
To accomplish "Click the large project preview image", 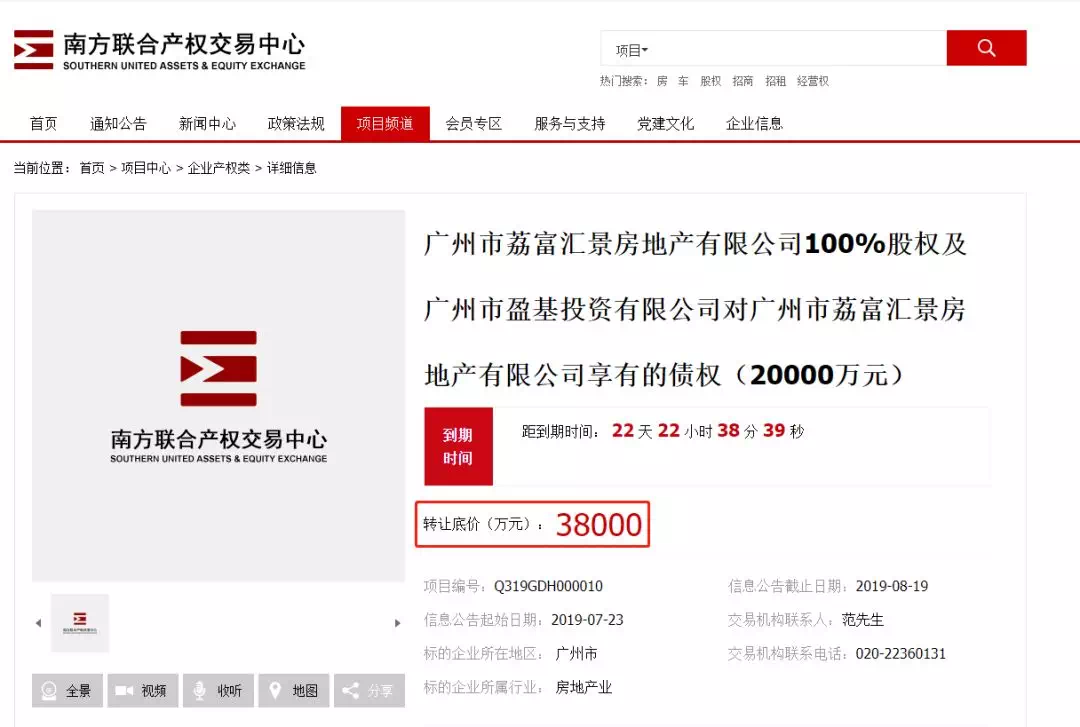I will coord(218,396).
